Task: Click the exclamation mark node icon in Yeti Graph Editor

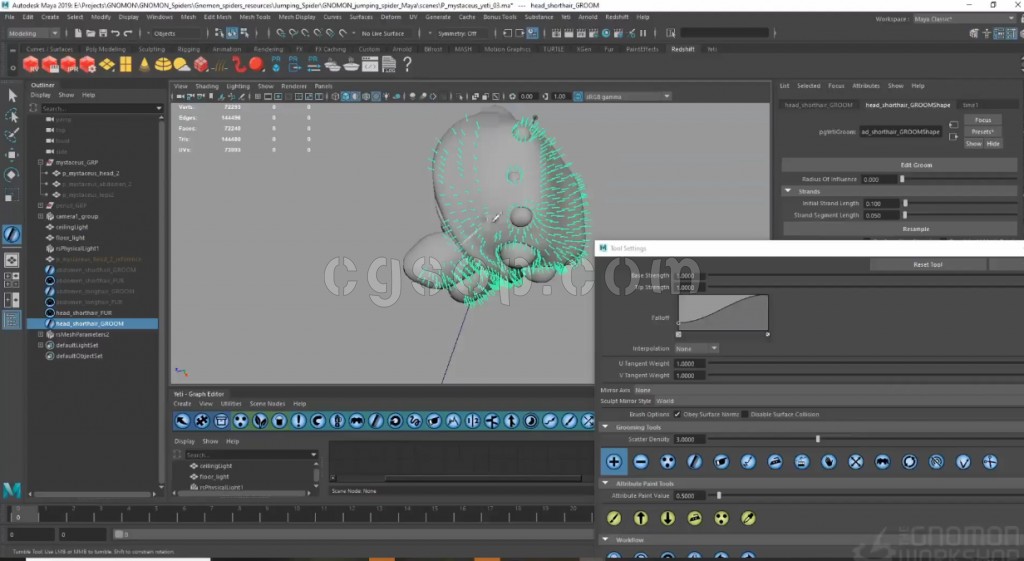Action: 298,421
